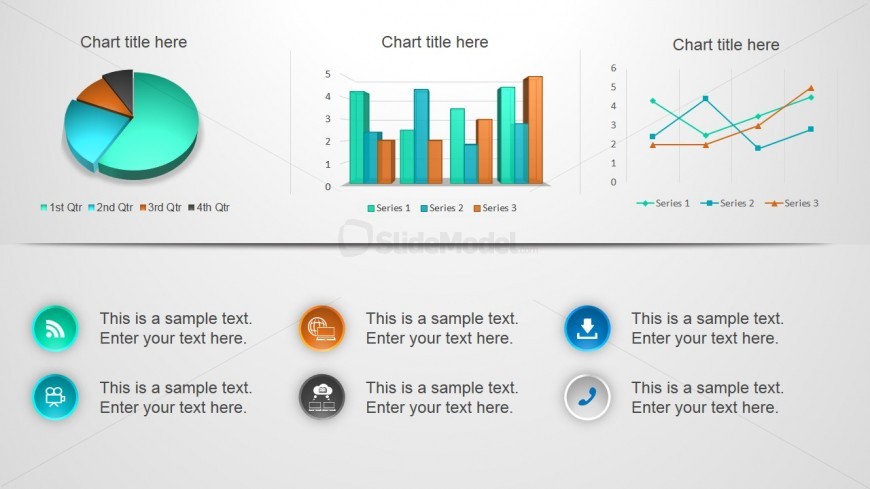This screenshot has height=489, width=870.
Task: Select the orange triangle endpoint on line chart
Action: coord(811,88)
